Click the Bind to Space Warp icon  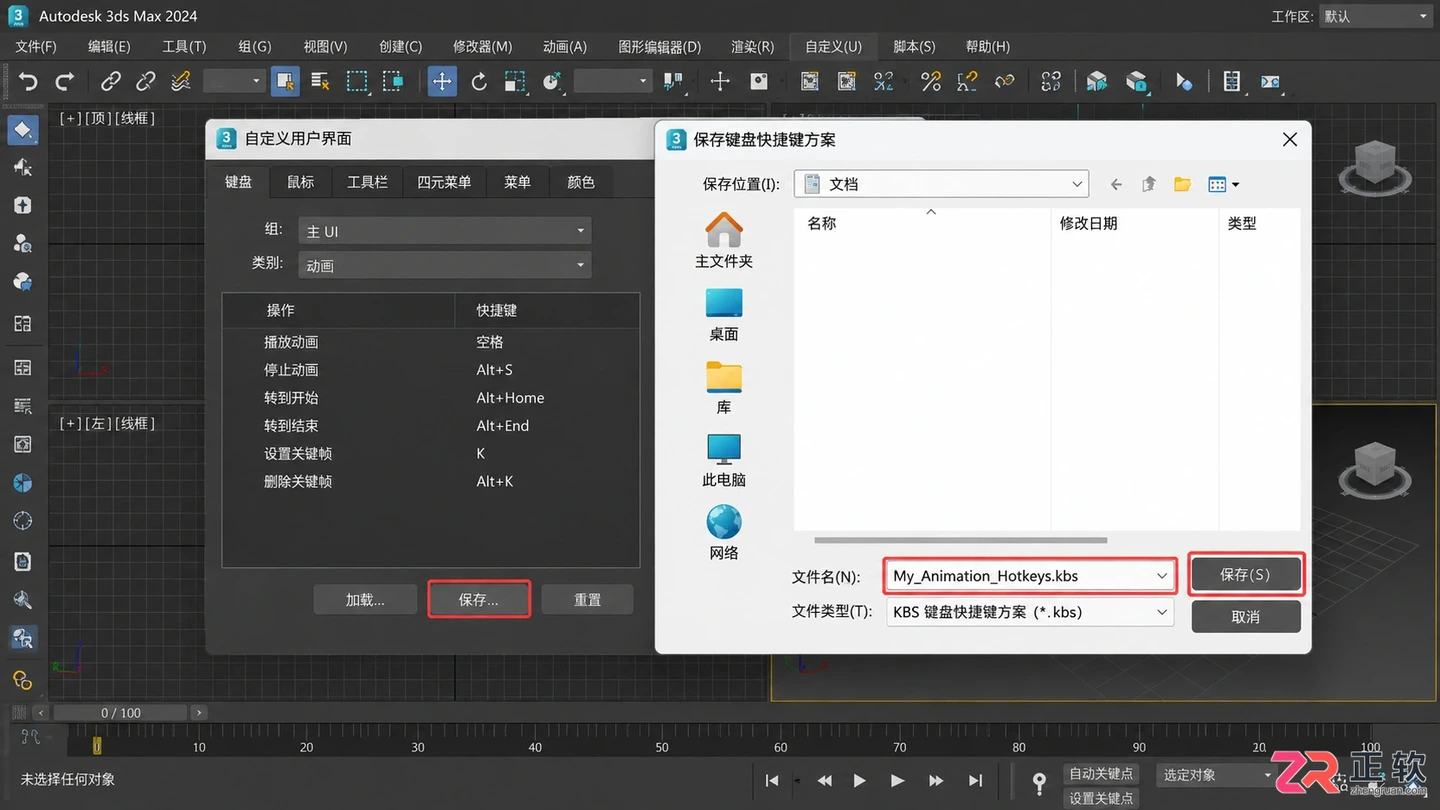click(x=181, y=81)
